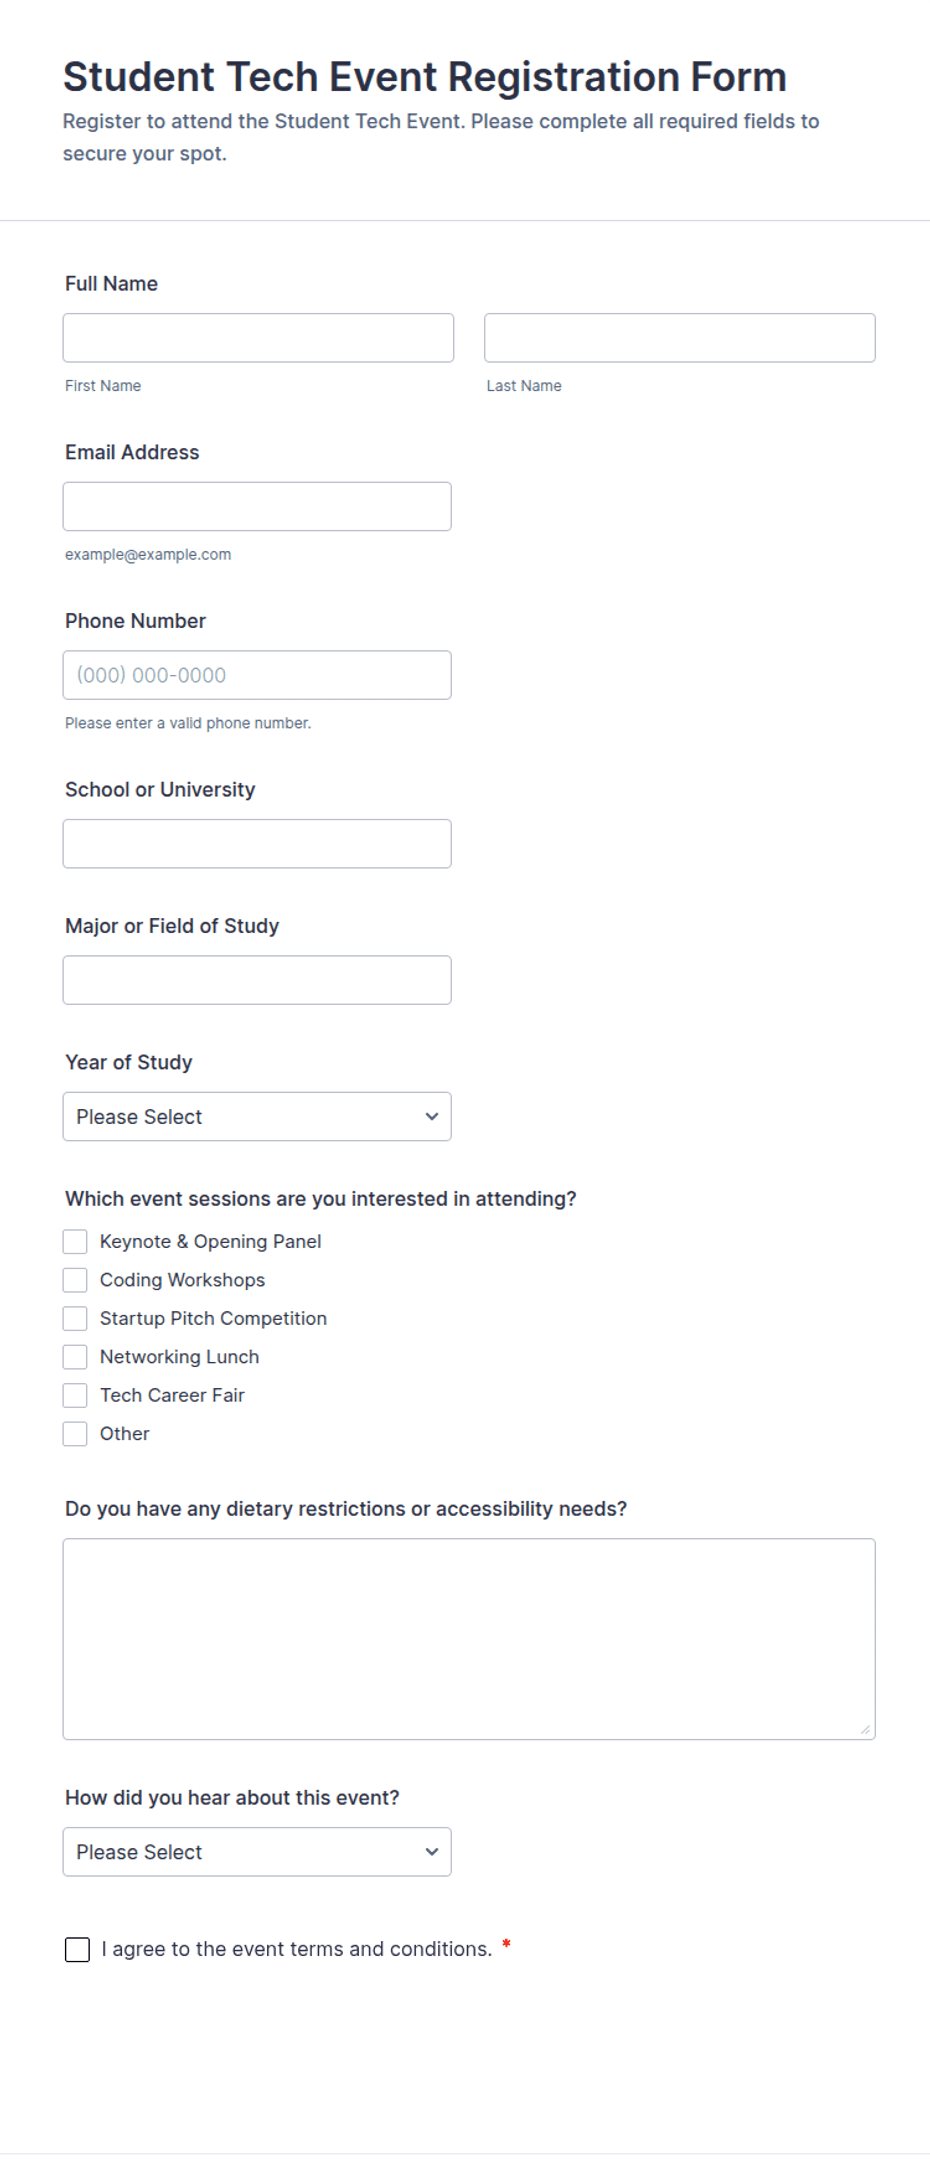Enable the Networking Lunch option
The width and height of the screenshot is (930, 2168).
coord(75,1357)
